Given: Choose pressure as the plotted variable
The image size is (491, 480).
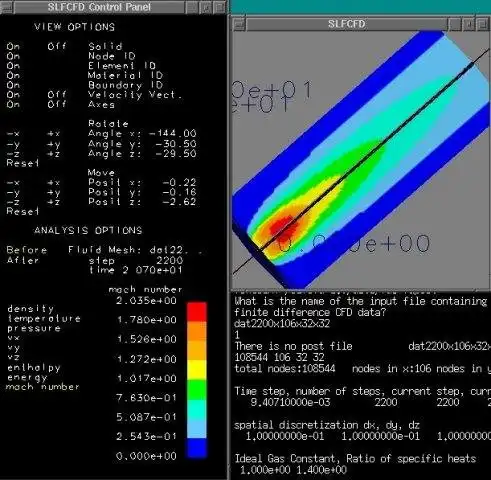Looking at the screenshot, I should (34, 328).
